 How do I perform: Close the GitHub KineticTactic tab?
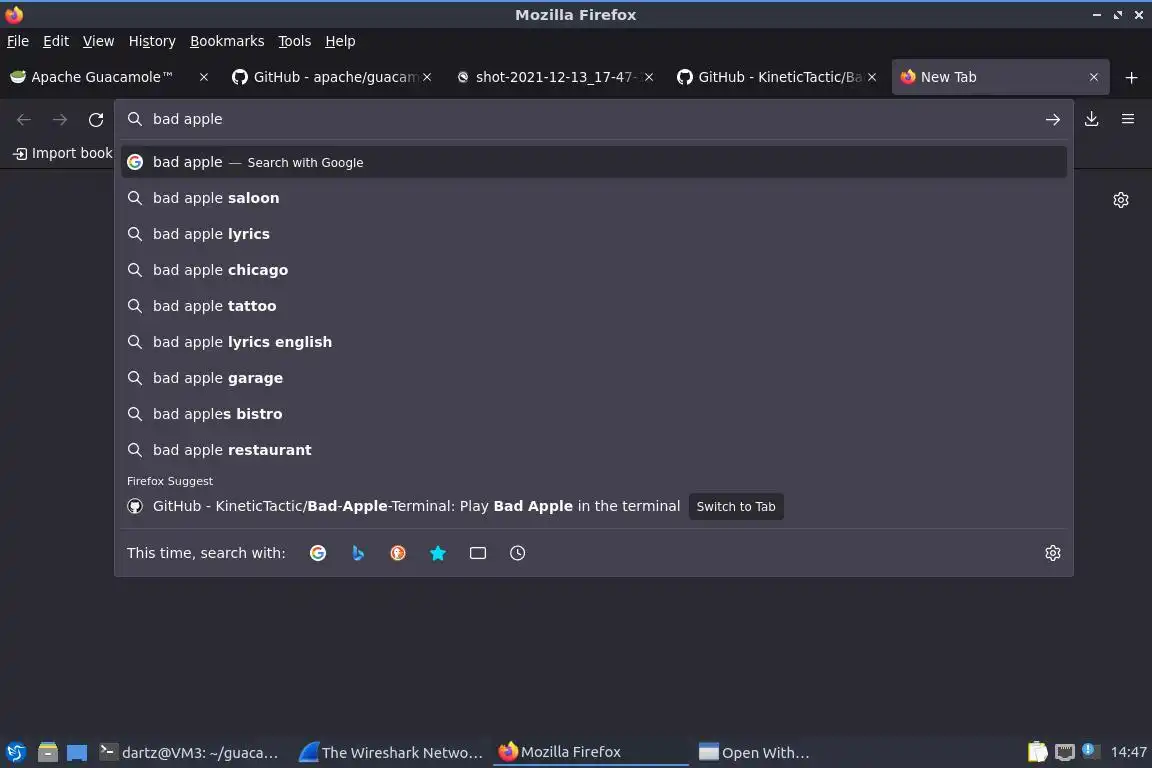point(872,77)
